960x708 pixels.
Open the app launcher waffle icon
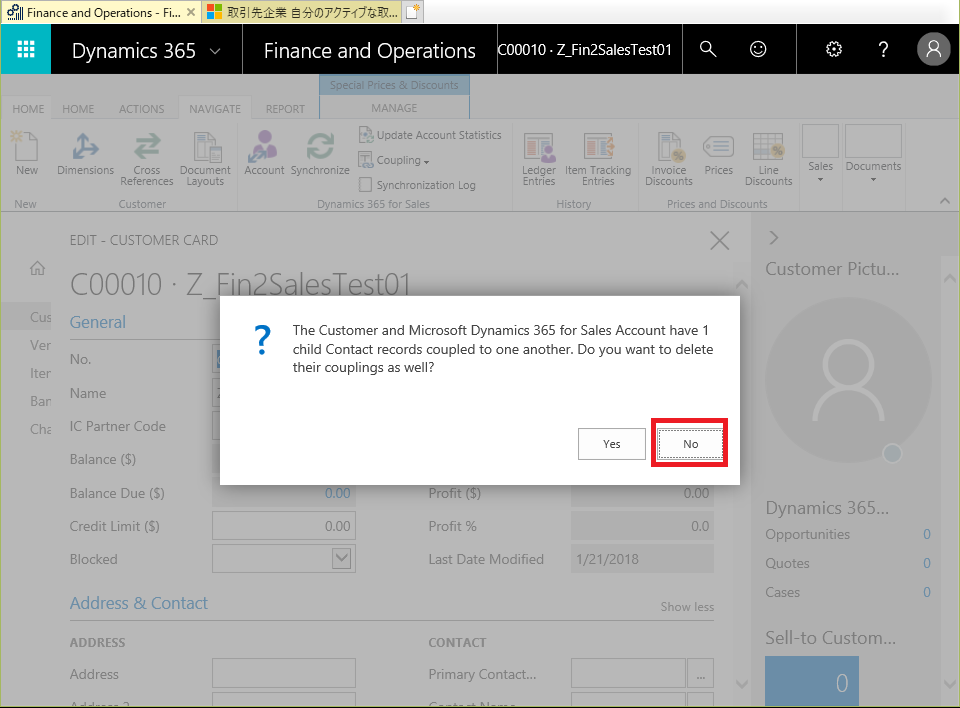point(26,49)
